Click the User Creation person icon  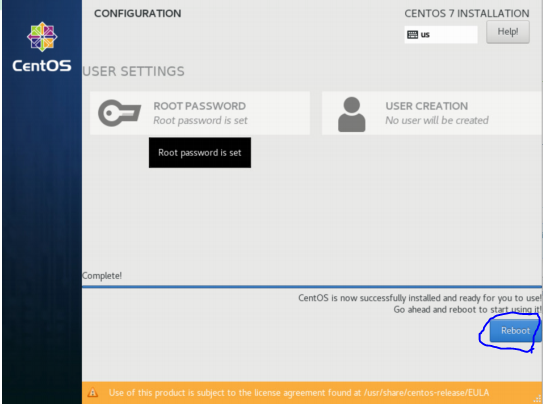point(351,114)
